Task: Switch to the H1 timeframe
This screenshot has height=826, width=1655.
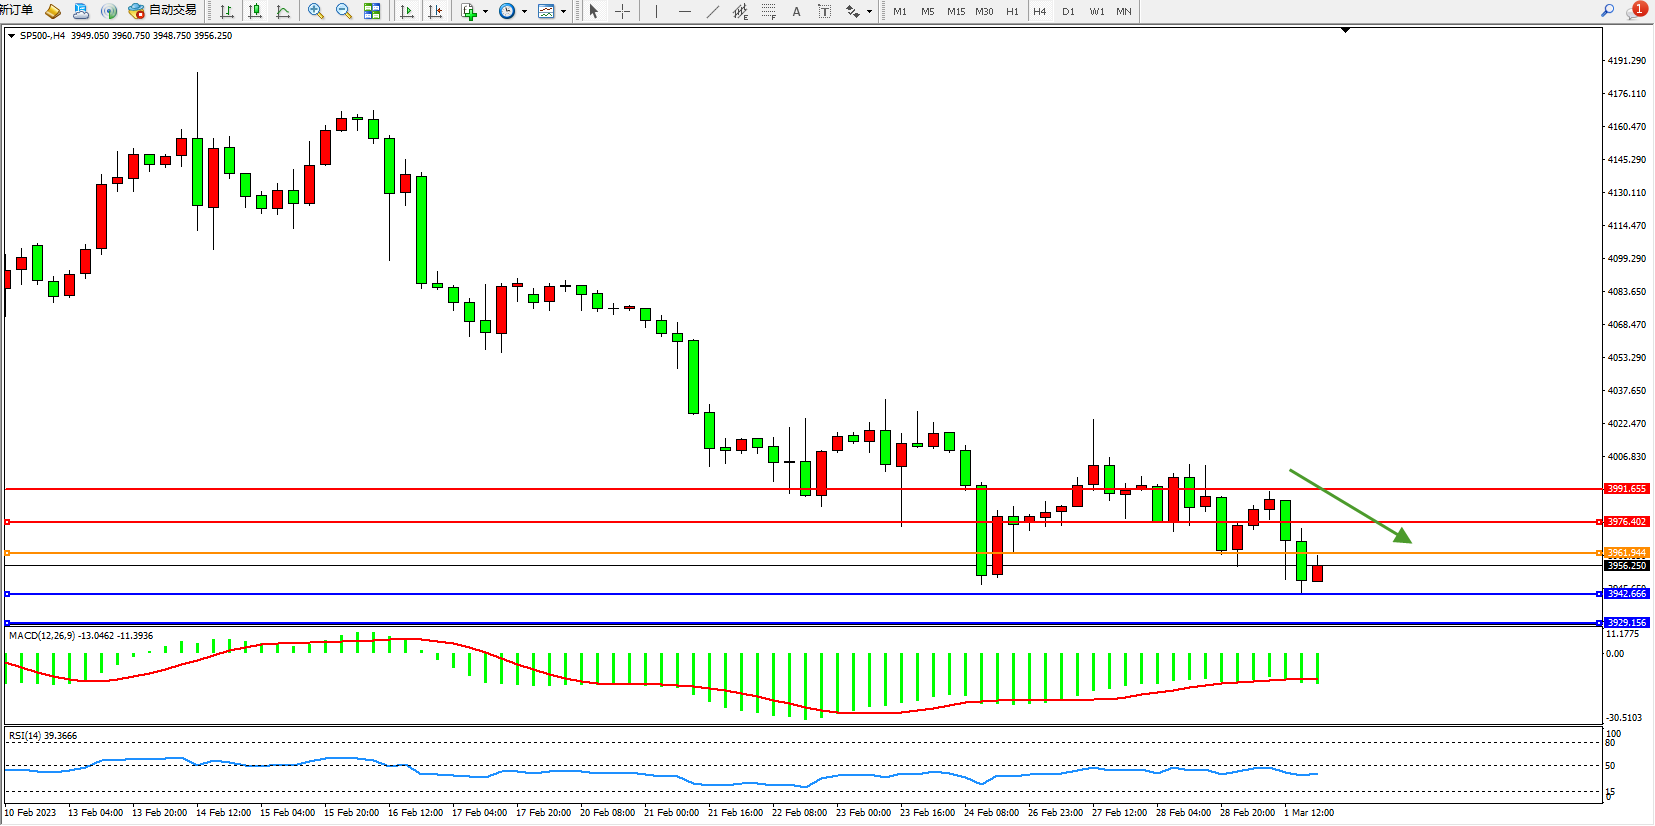Action: pos(1012,11)
